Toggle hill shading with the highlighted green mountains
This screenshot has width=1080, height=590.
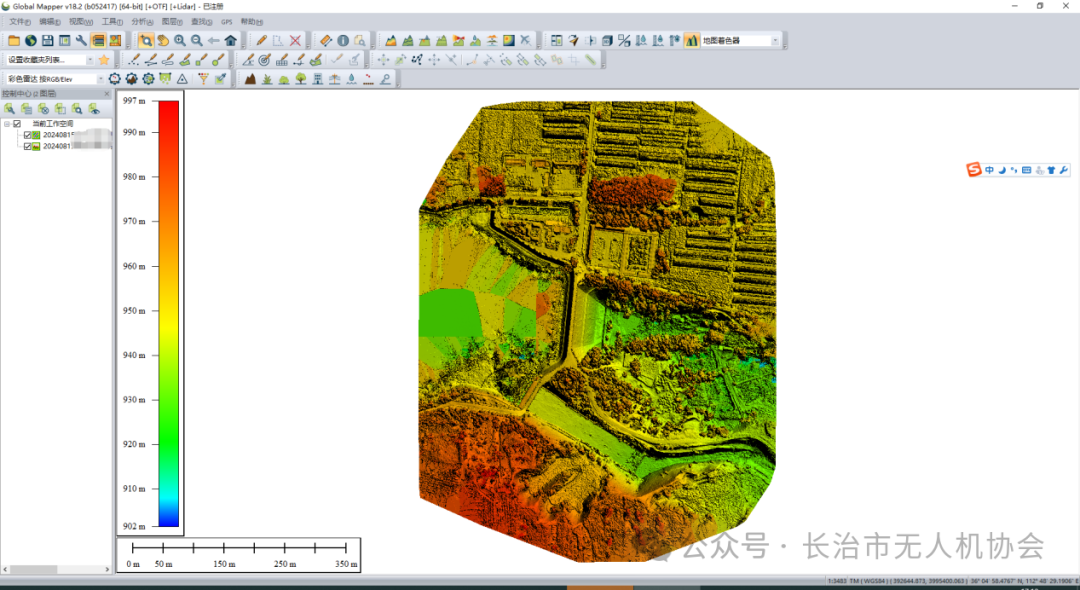pyautogui.click(x=692, y=41)
